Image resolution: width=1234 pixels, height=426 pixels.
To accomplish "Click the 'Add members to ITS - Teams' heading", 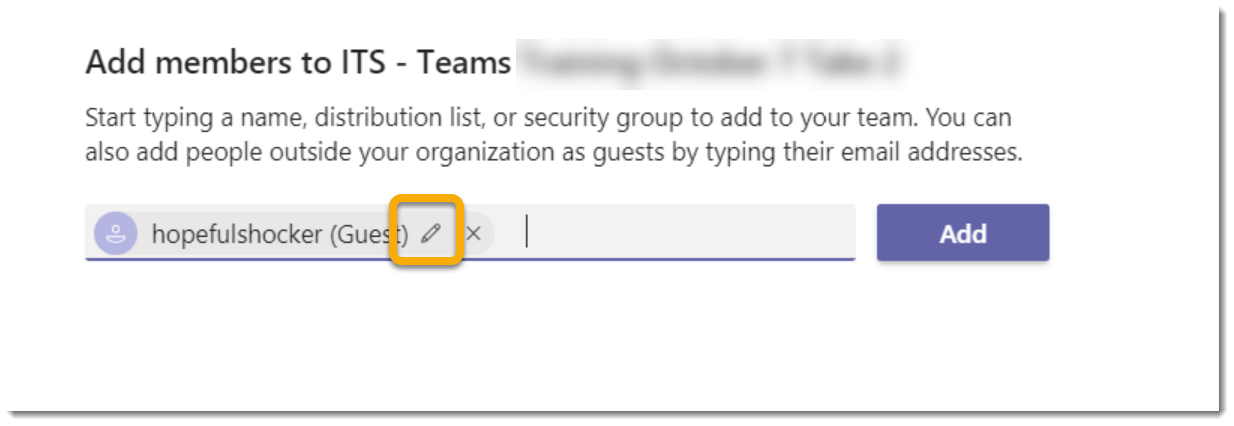I will pos(298,63).
